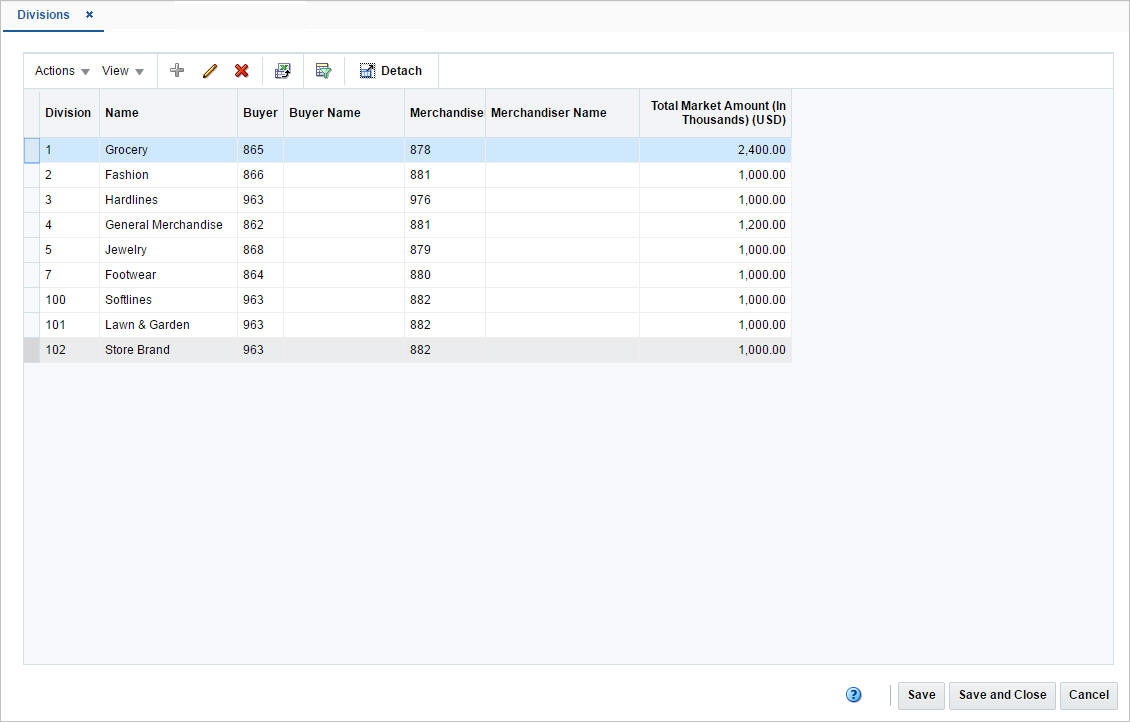Click the Add (plus) icon

click(x=177, y=71)
